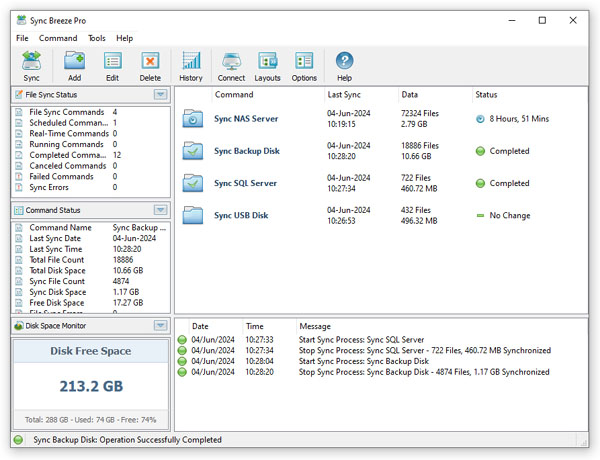Click the Failed Commands row icon
The image size is (600, 460).
click(x=19, y=176)
